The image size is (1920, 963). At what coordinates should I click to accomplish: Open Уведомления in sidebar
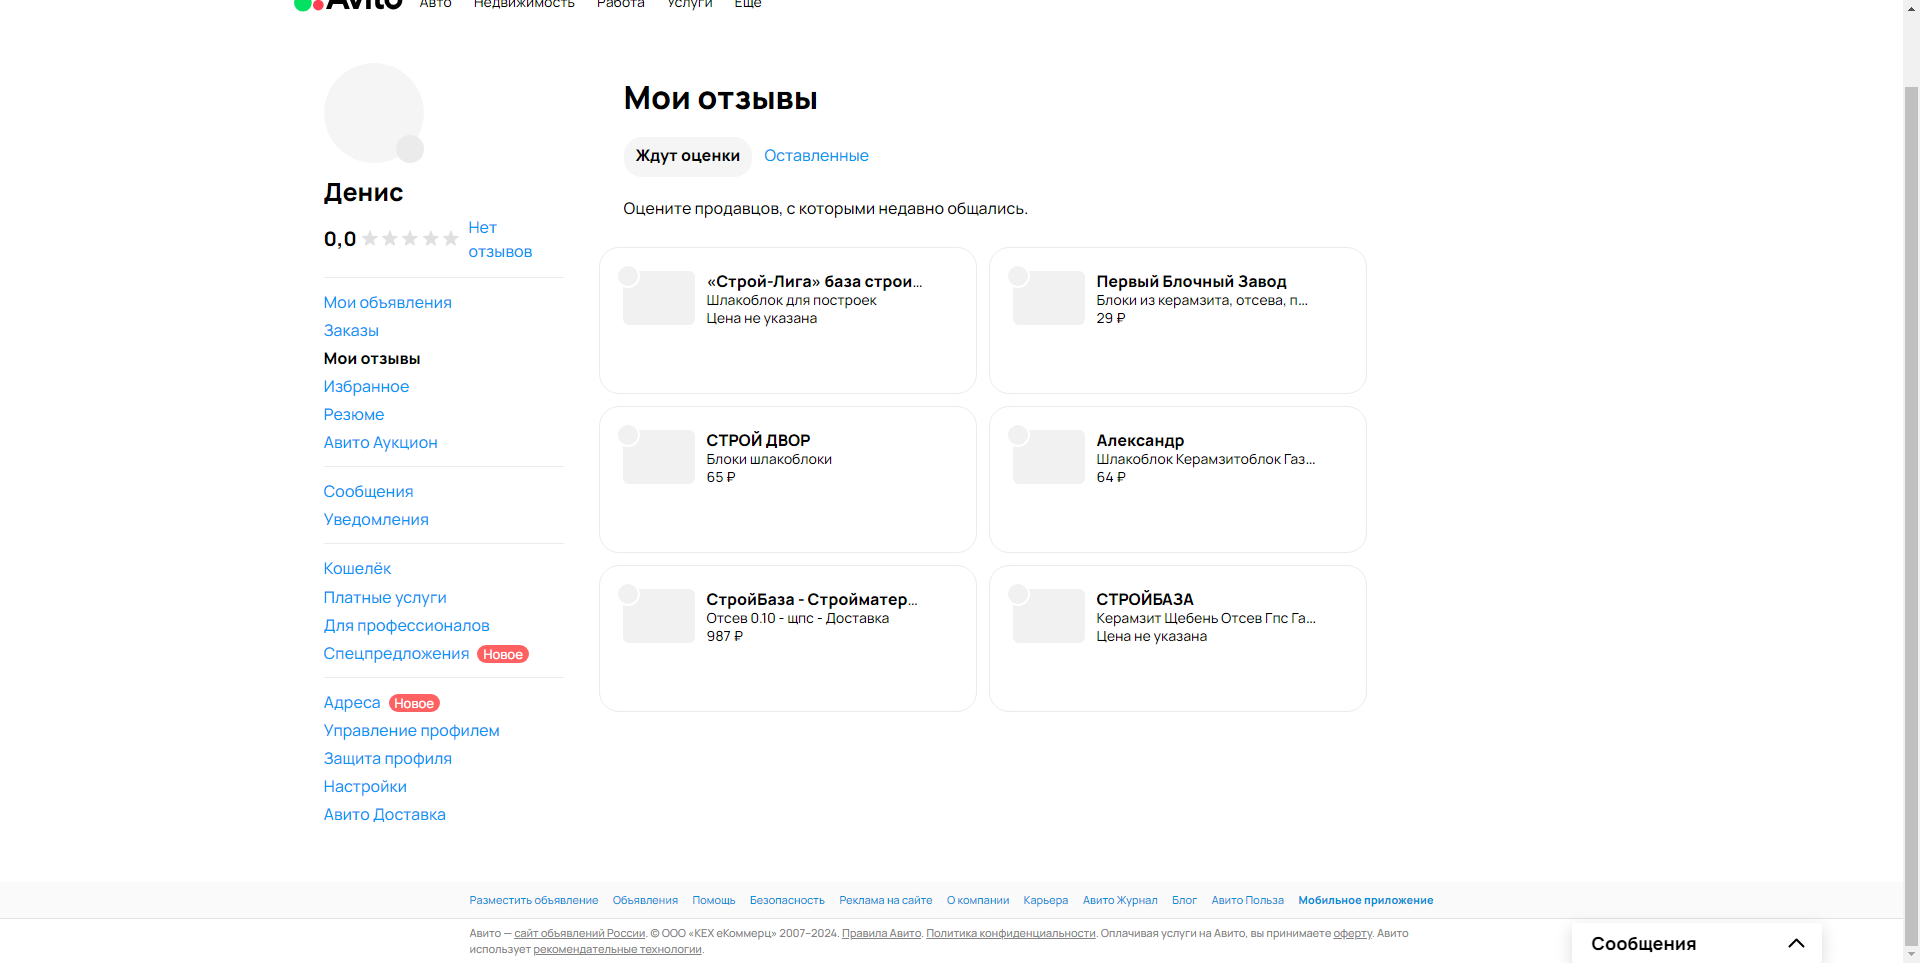376,520
